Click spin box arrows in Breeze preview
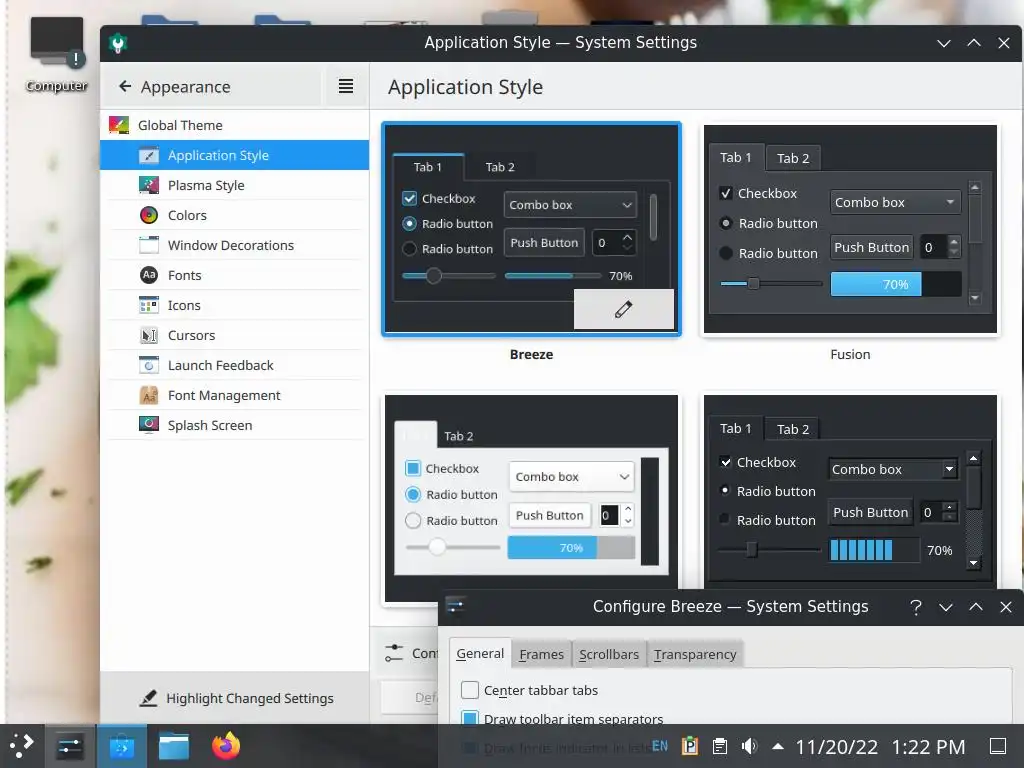 click(x=628, y=242)
